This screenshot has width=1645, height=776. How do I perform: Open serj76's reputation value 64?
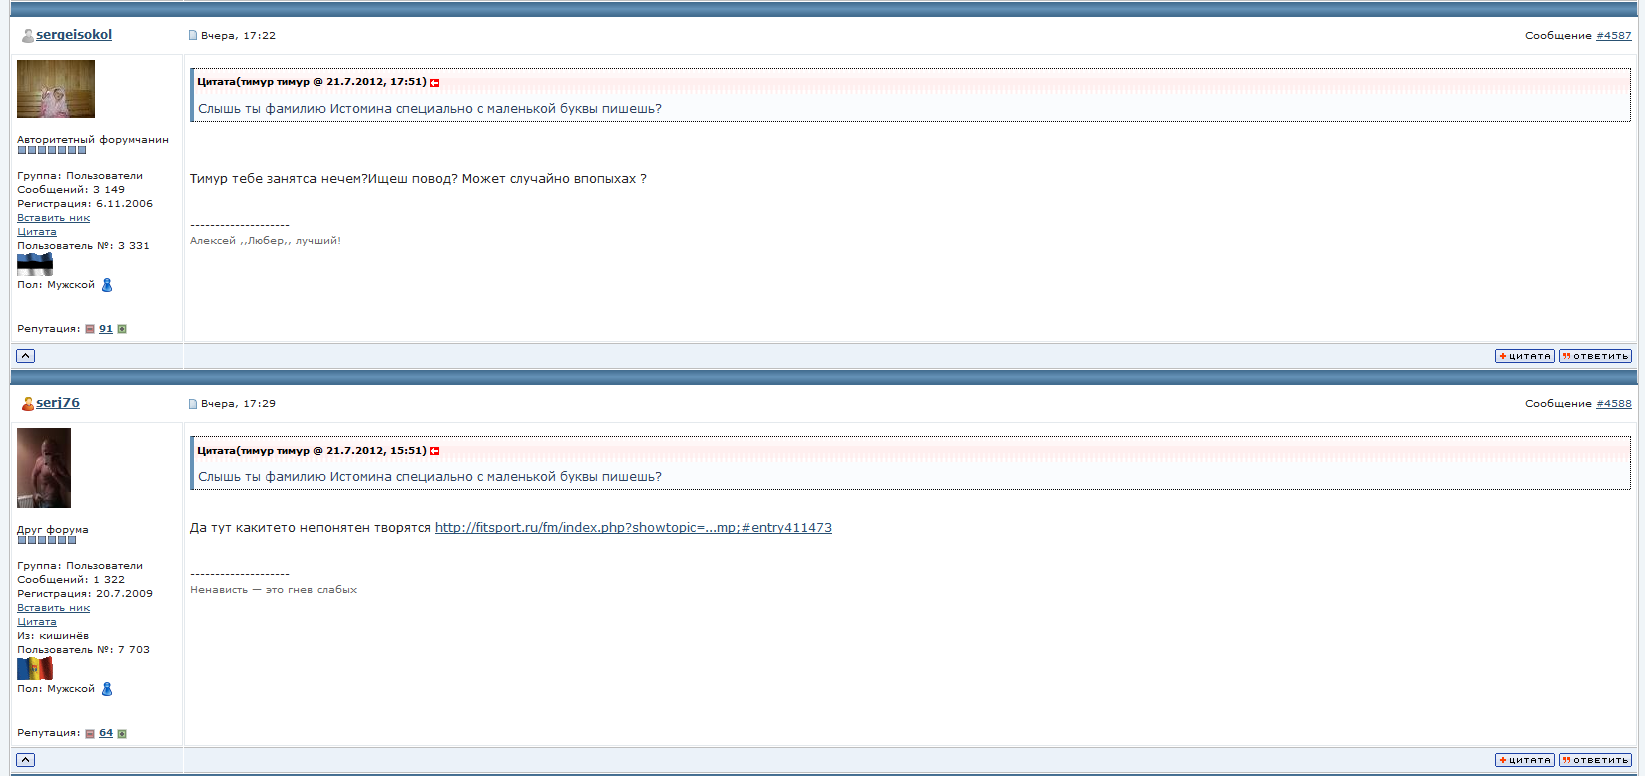click(106, 733)
